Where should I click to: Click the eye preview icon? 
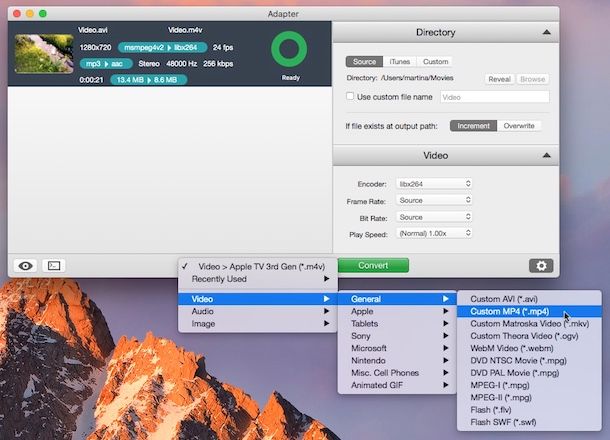pos(26,265)
